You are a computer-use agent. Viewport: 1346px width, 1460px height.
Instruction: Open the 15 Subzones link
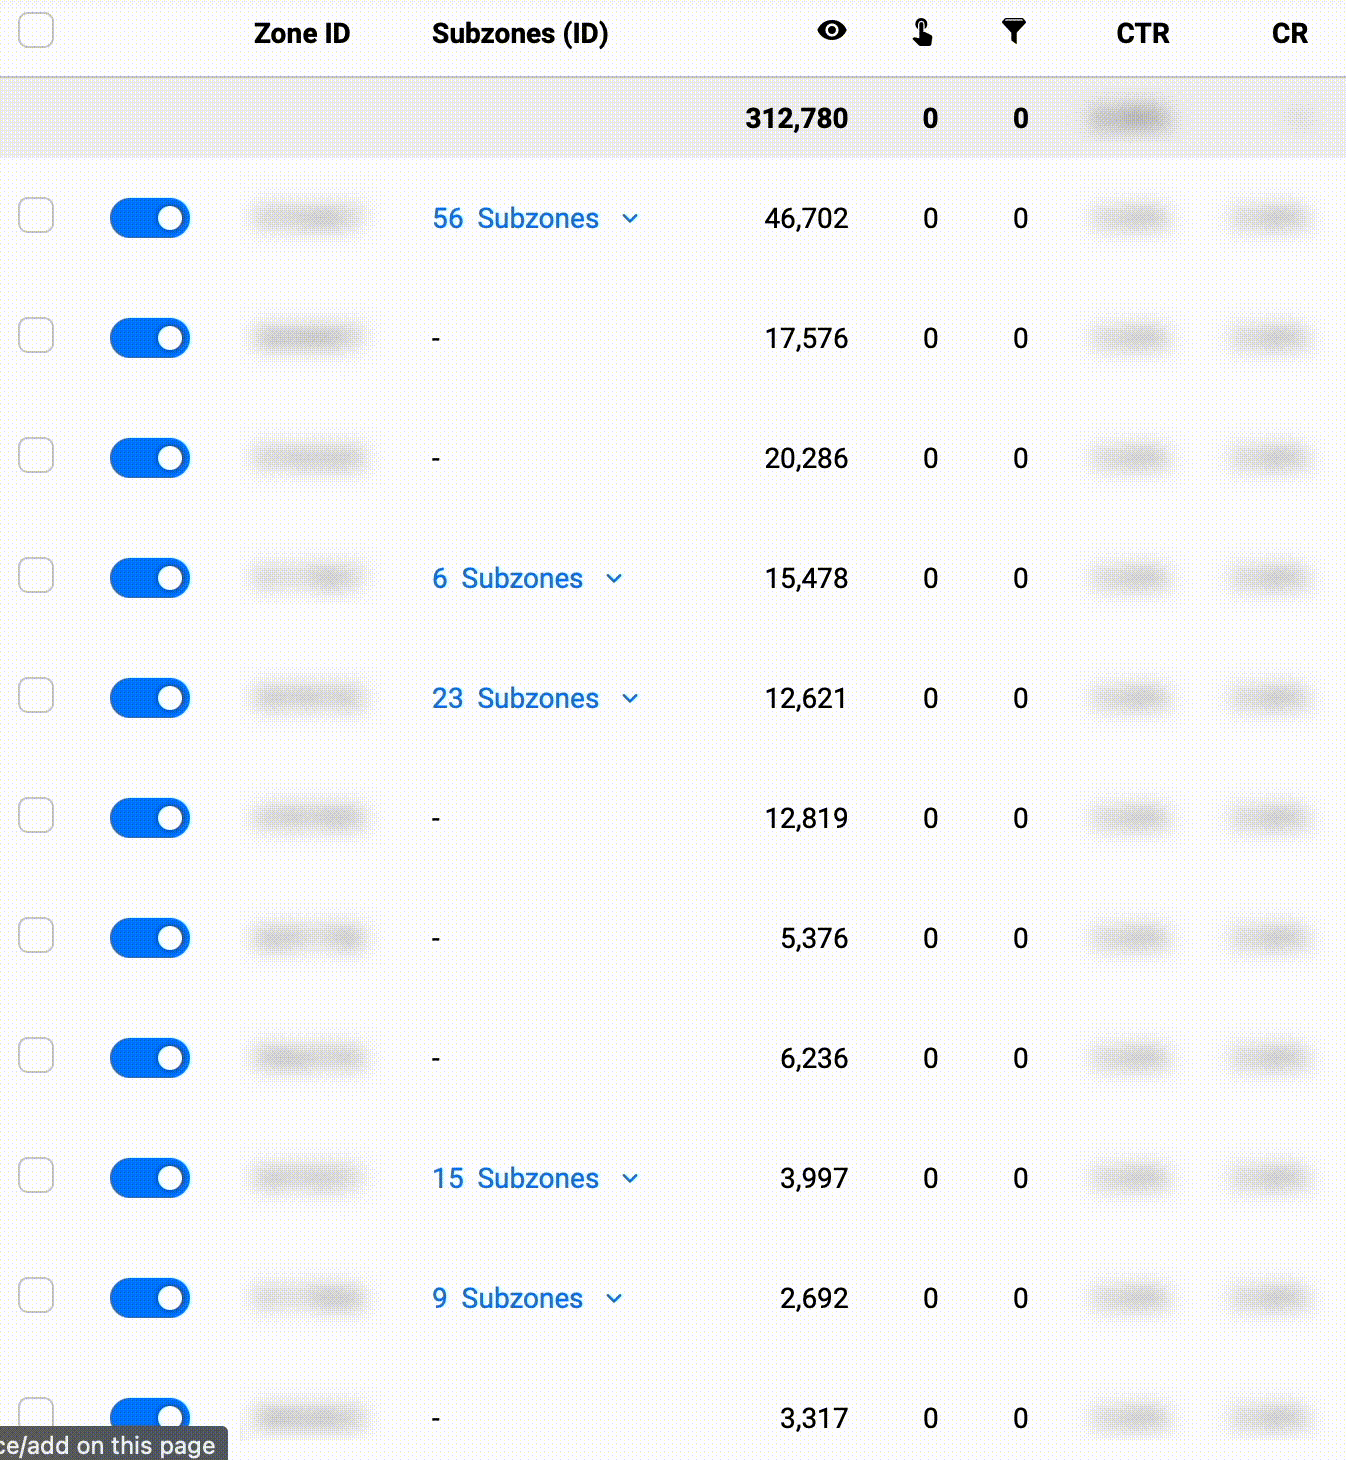click(x=515, y=1178)
